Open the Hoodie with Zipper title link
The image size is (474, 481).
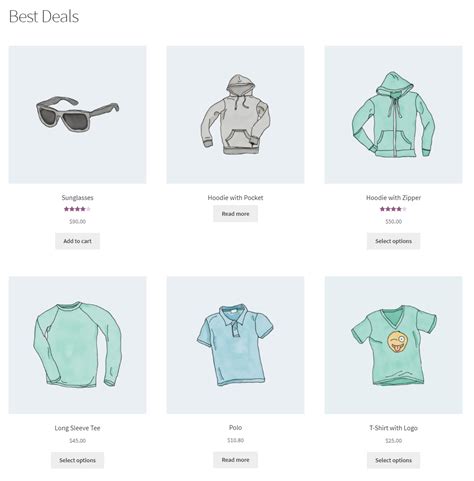tap(393, 198)
